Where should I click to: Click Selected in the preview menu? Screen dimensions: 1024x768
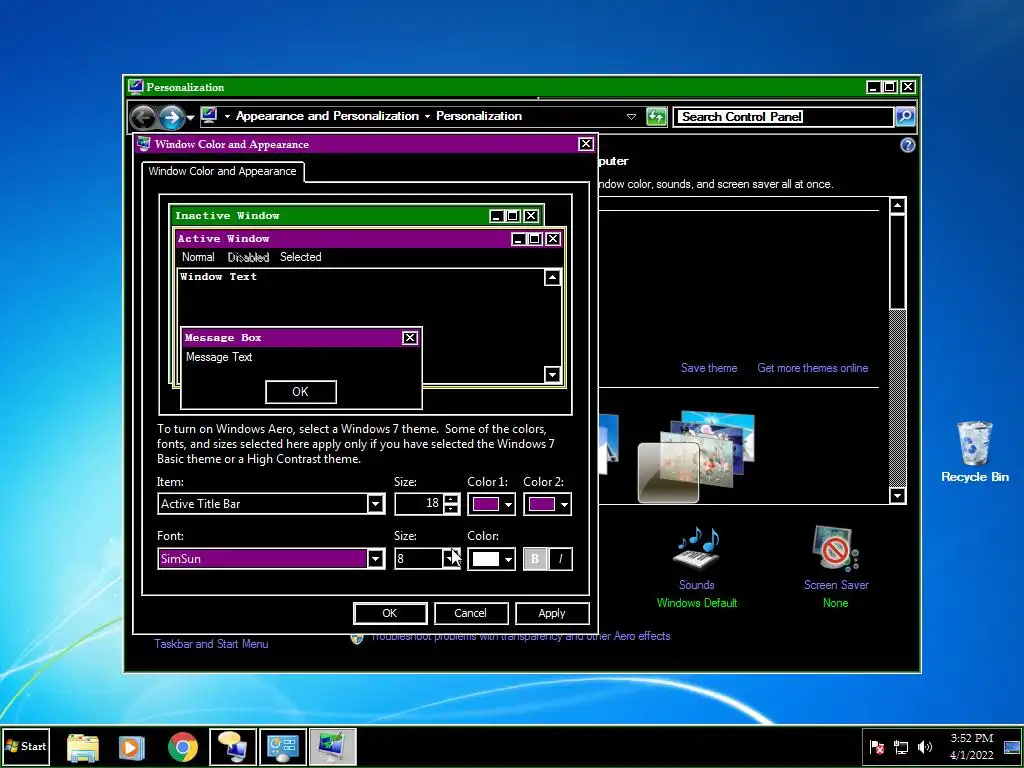pyautogui.click(x=300, y=257)
